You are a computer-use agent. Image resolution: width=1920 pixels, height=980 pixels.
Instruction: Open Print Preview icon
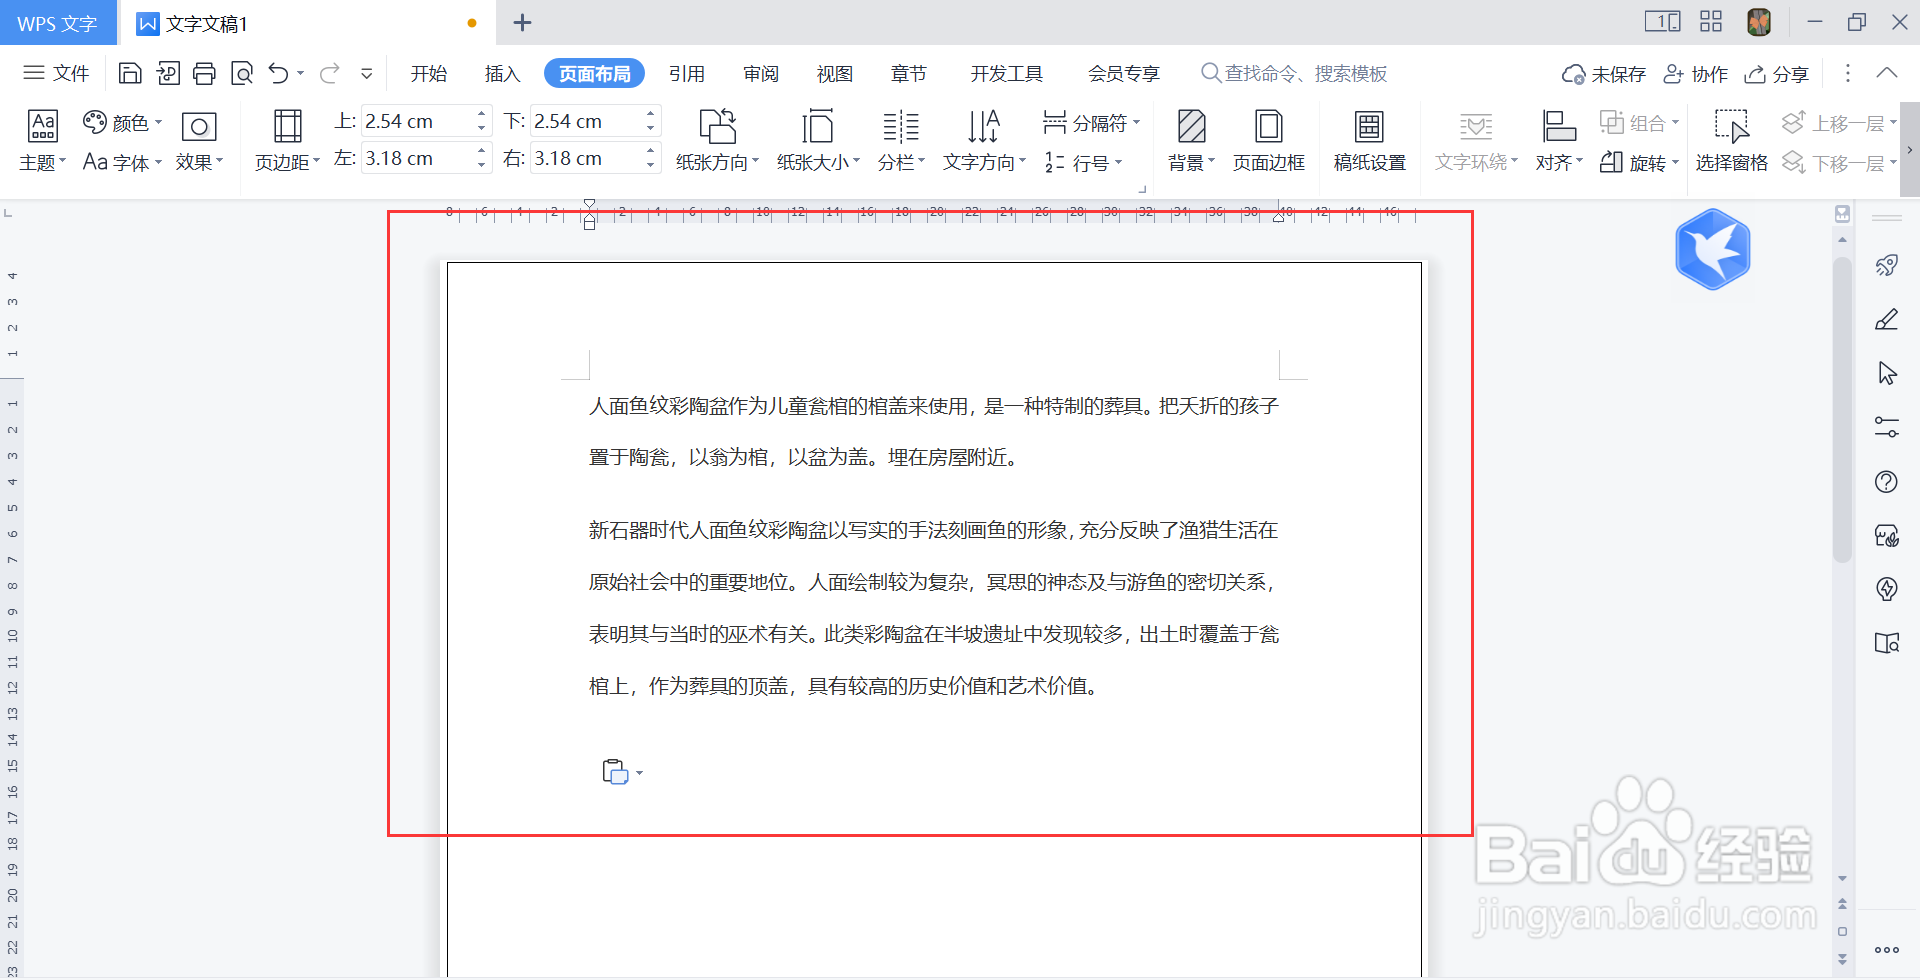pyautogui.click(x=242, y=73)
